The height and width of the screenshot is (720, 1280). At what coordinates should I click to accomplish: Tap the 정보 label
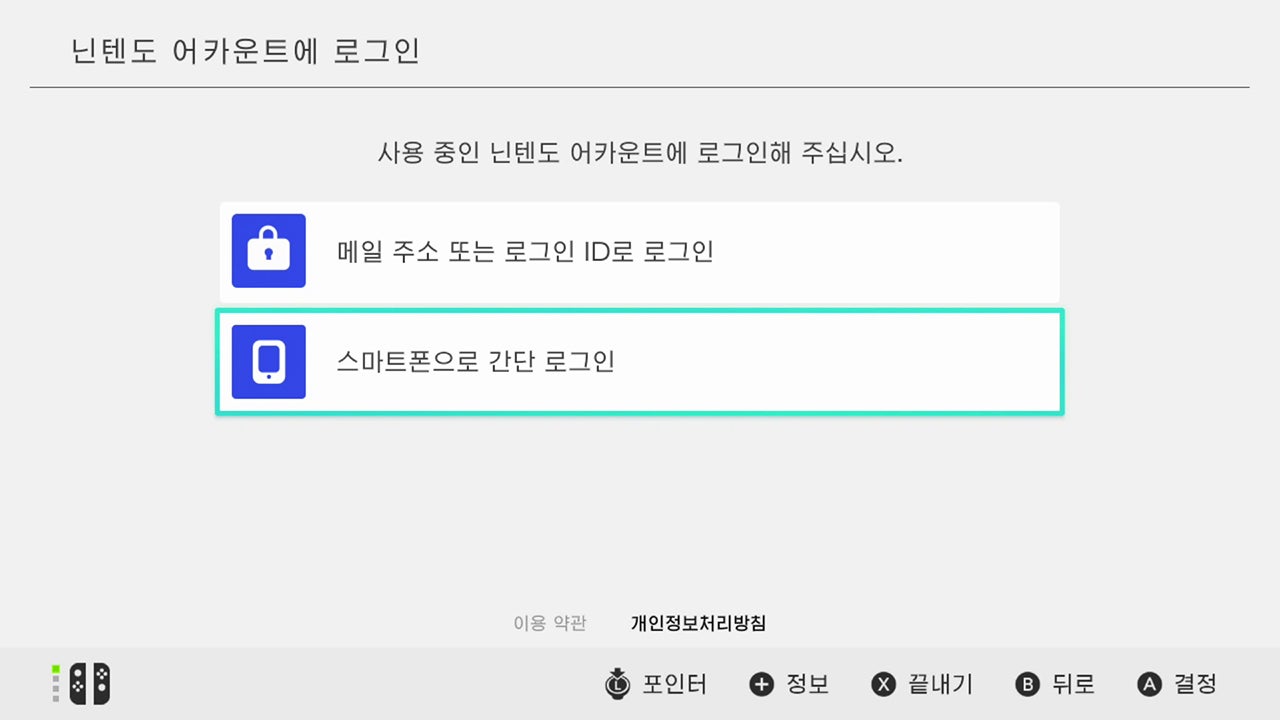click(807, 684)
